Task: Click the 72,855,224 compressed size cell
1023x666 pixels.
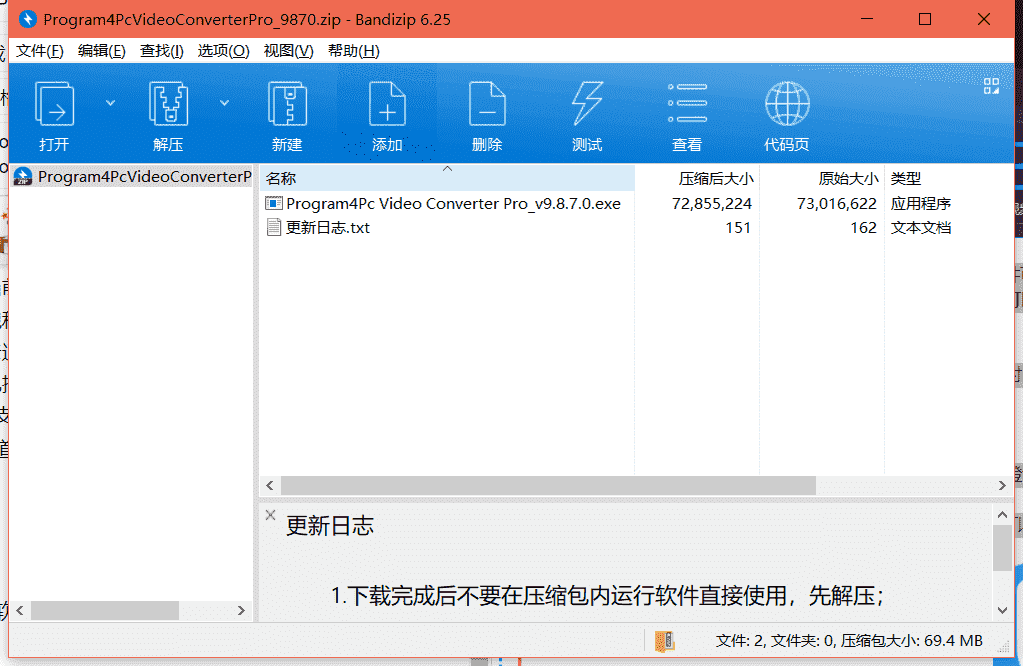Action: (712, 204)
